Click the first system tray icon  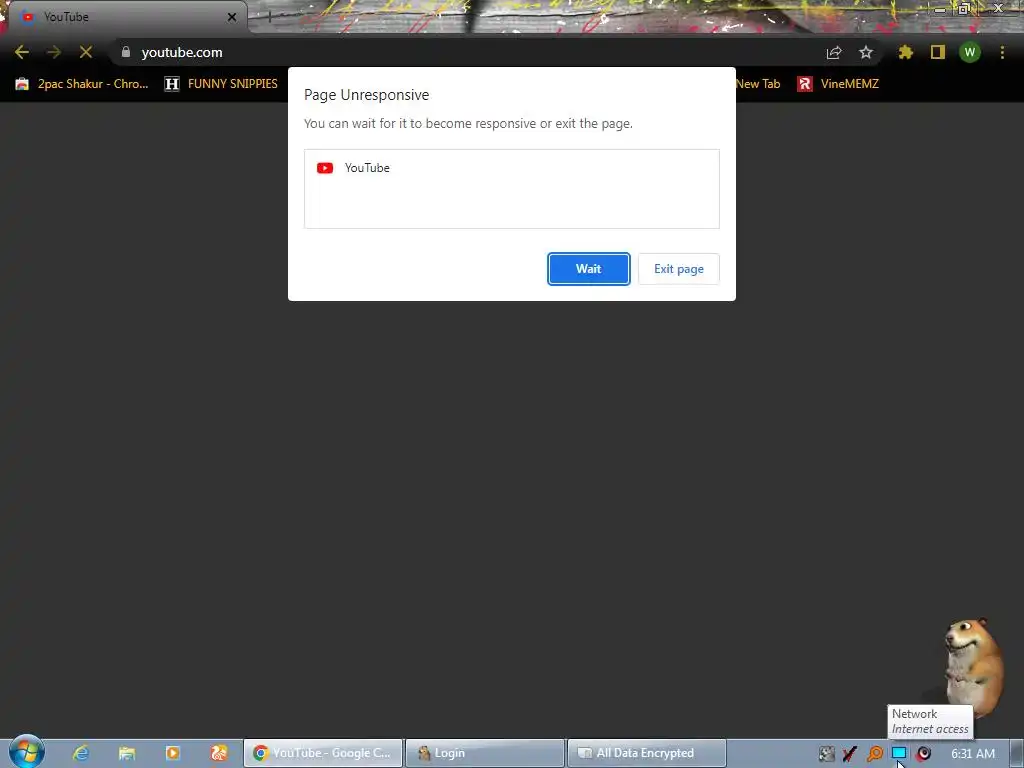click(x=826, y=754)
